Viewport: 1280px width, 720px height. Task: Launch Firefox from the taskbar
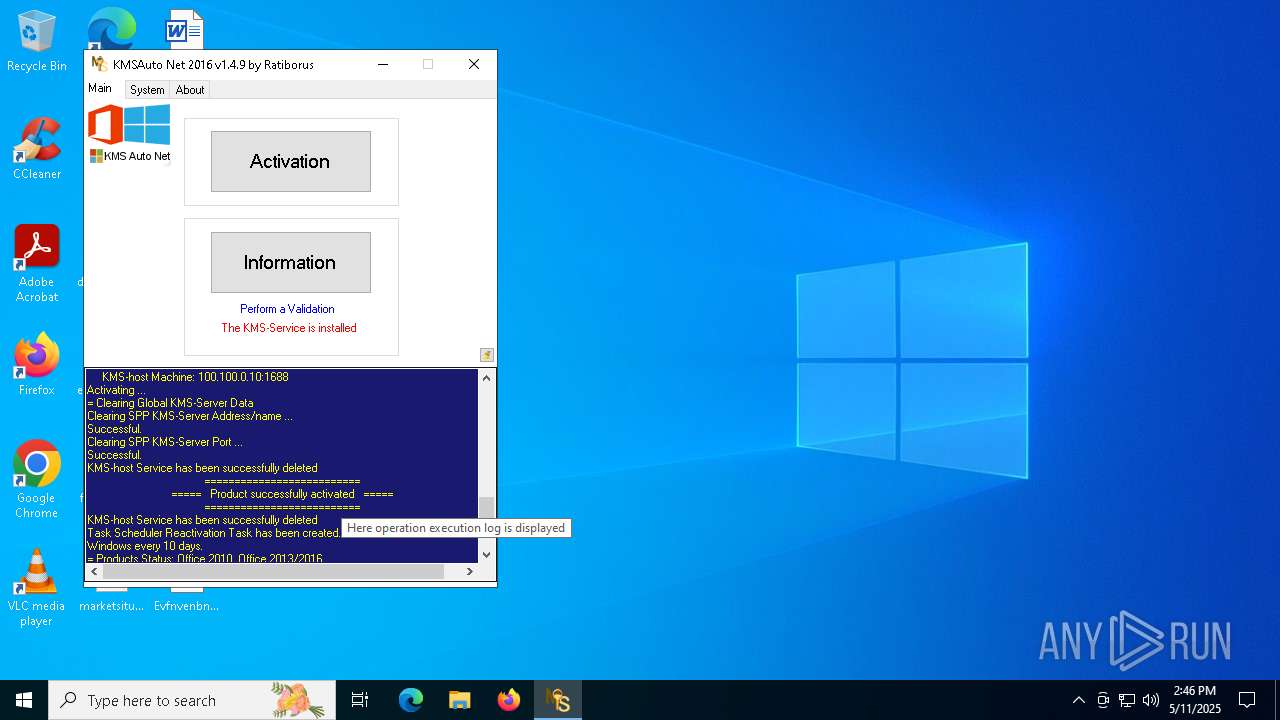pyautogui.click(x=509, y=700)
